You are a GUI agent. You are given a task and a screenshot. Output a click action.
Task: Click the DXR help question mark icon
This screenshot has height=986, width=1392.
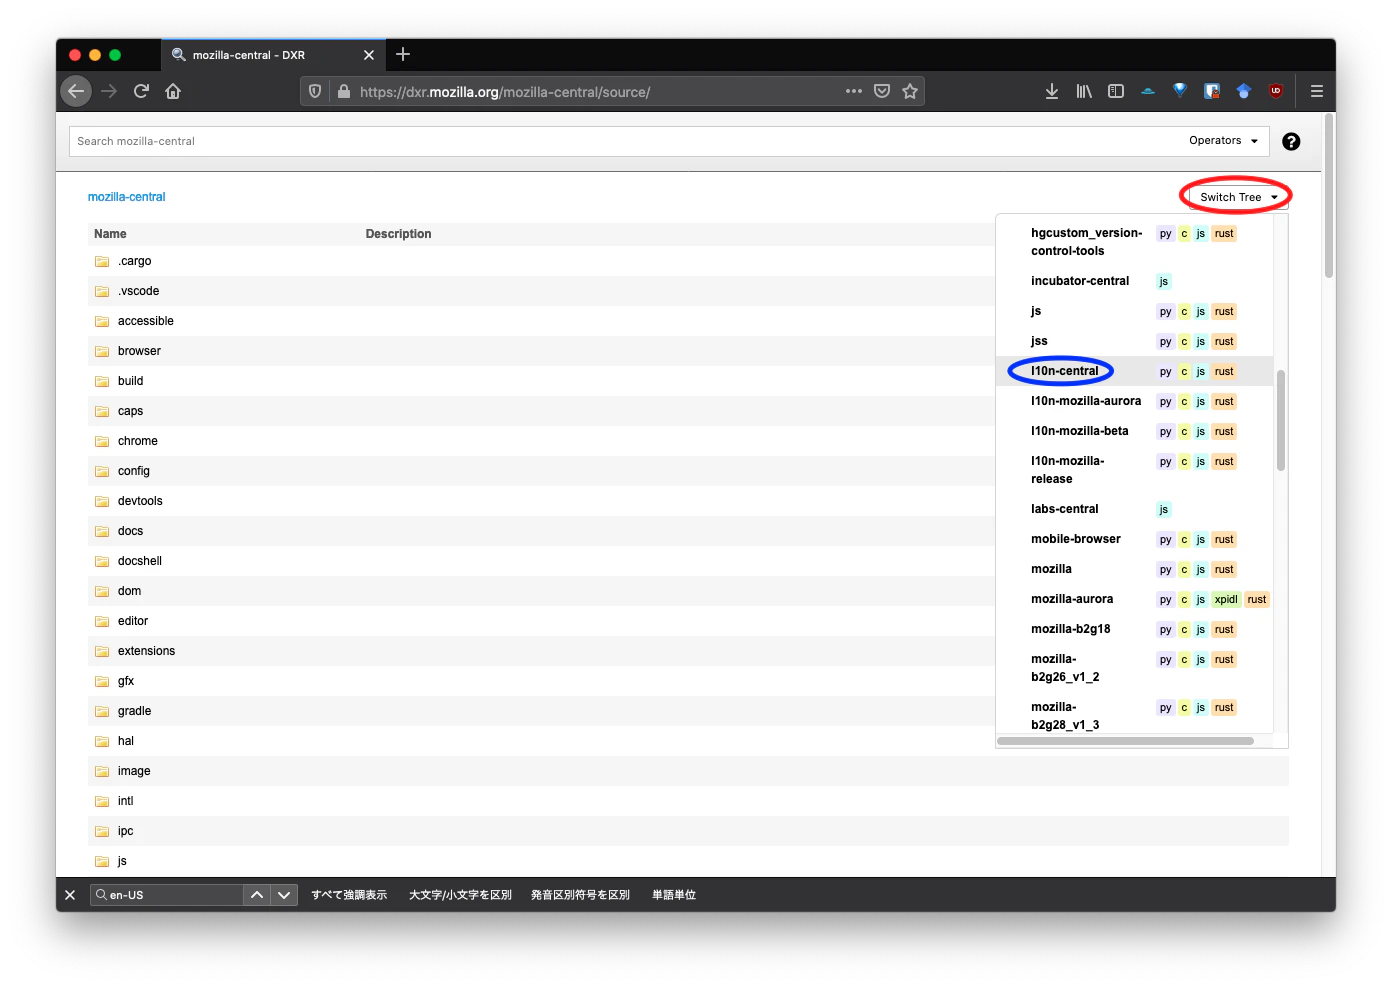click(1291, 141)
